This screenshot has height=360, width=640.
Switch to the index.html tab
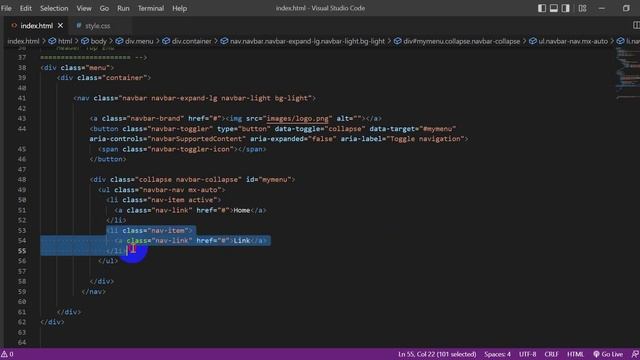(36, 25)
